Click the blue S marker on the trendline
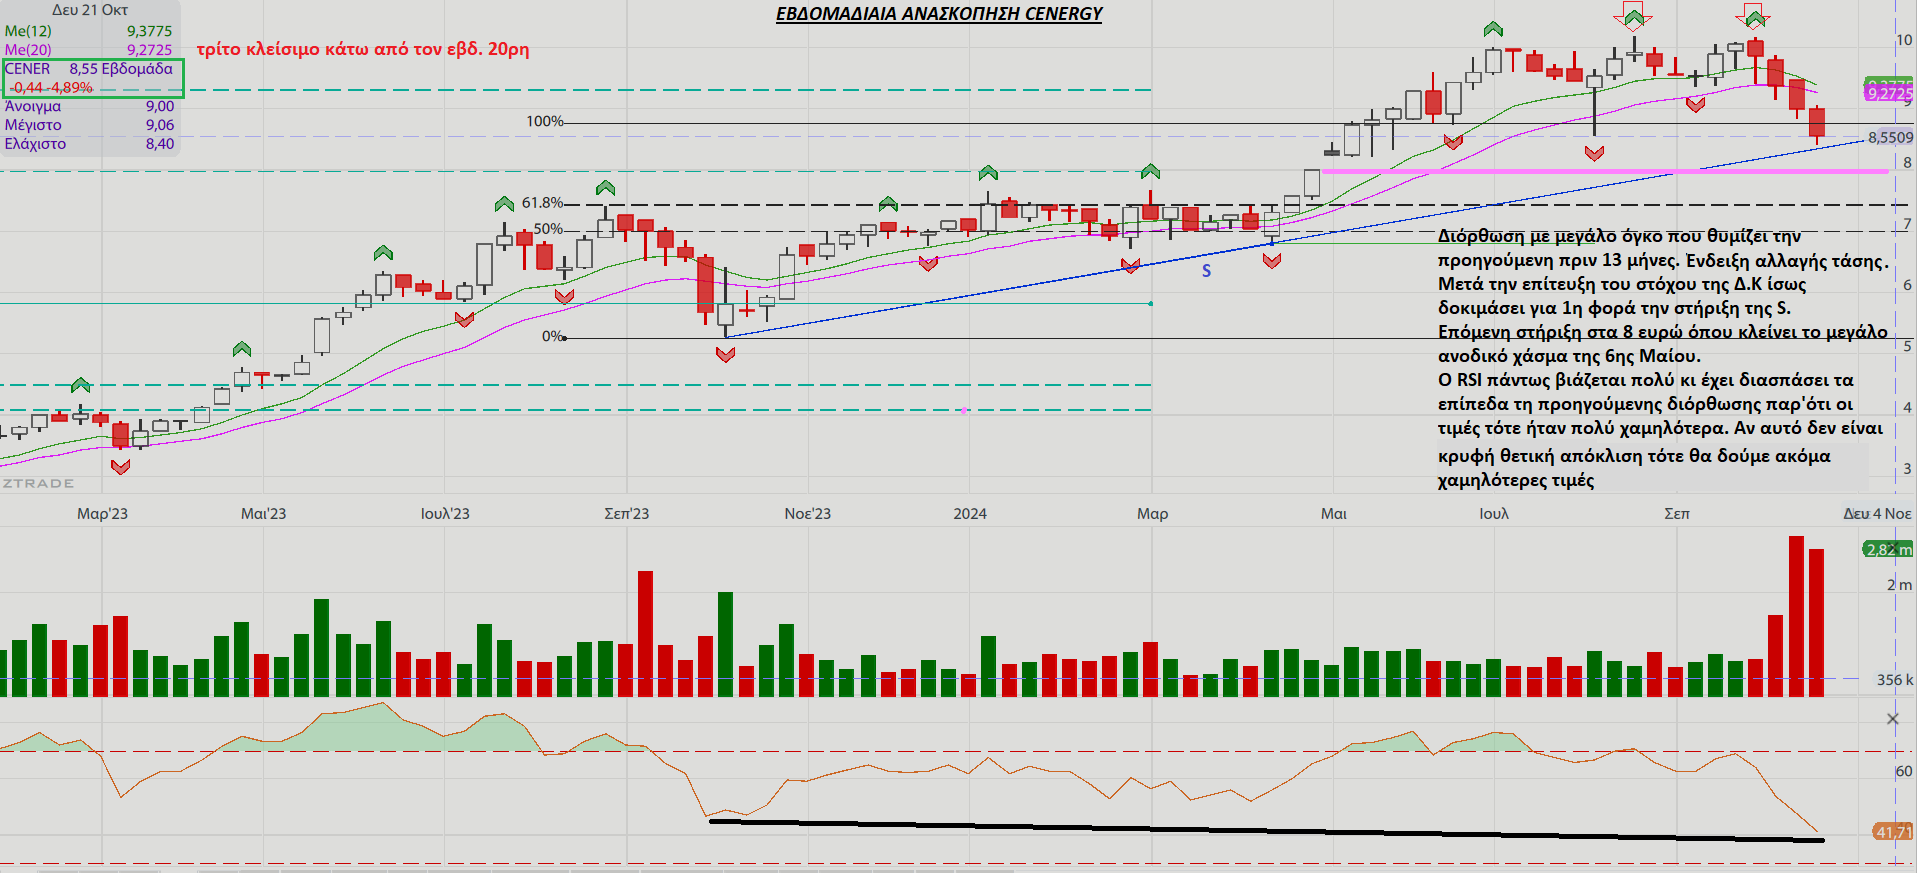1917x873 pixels. click(x=1206, y=271)
